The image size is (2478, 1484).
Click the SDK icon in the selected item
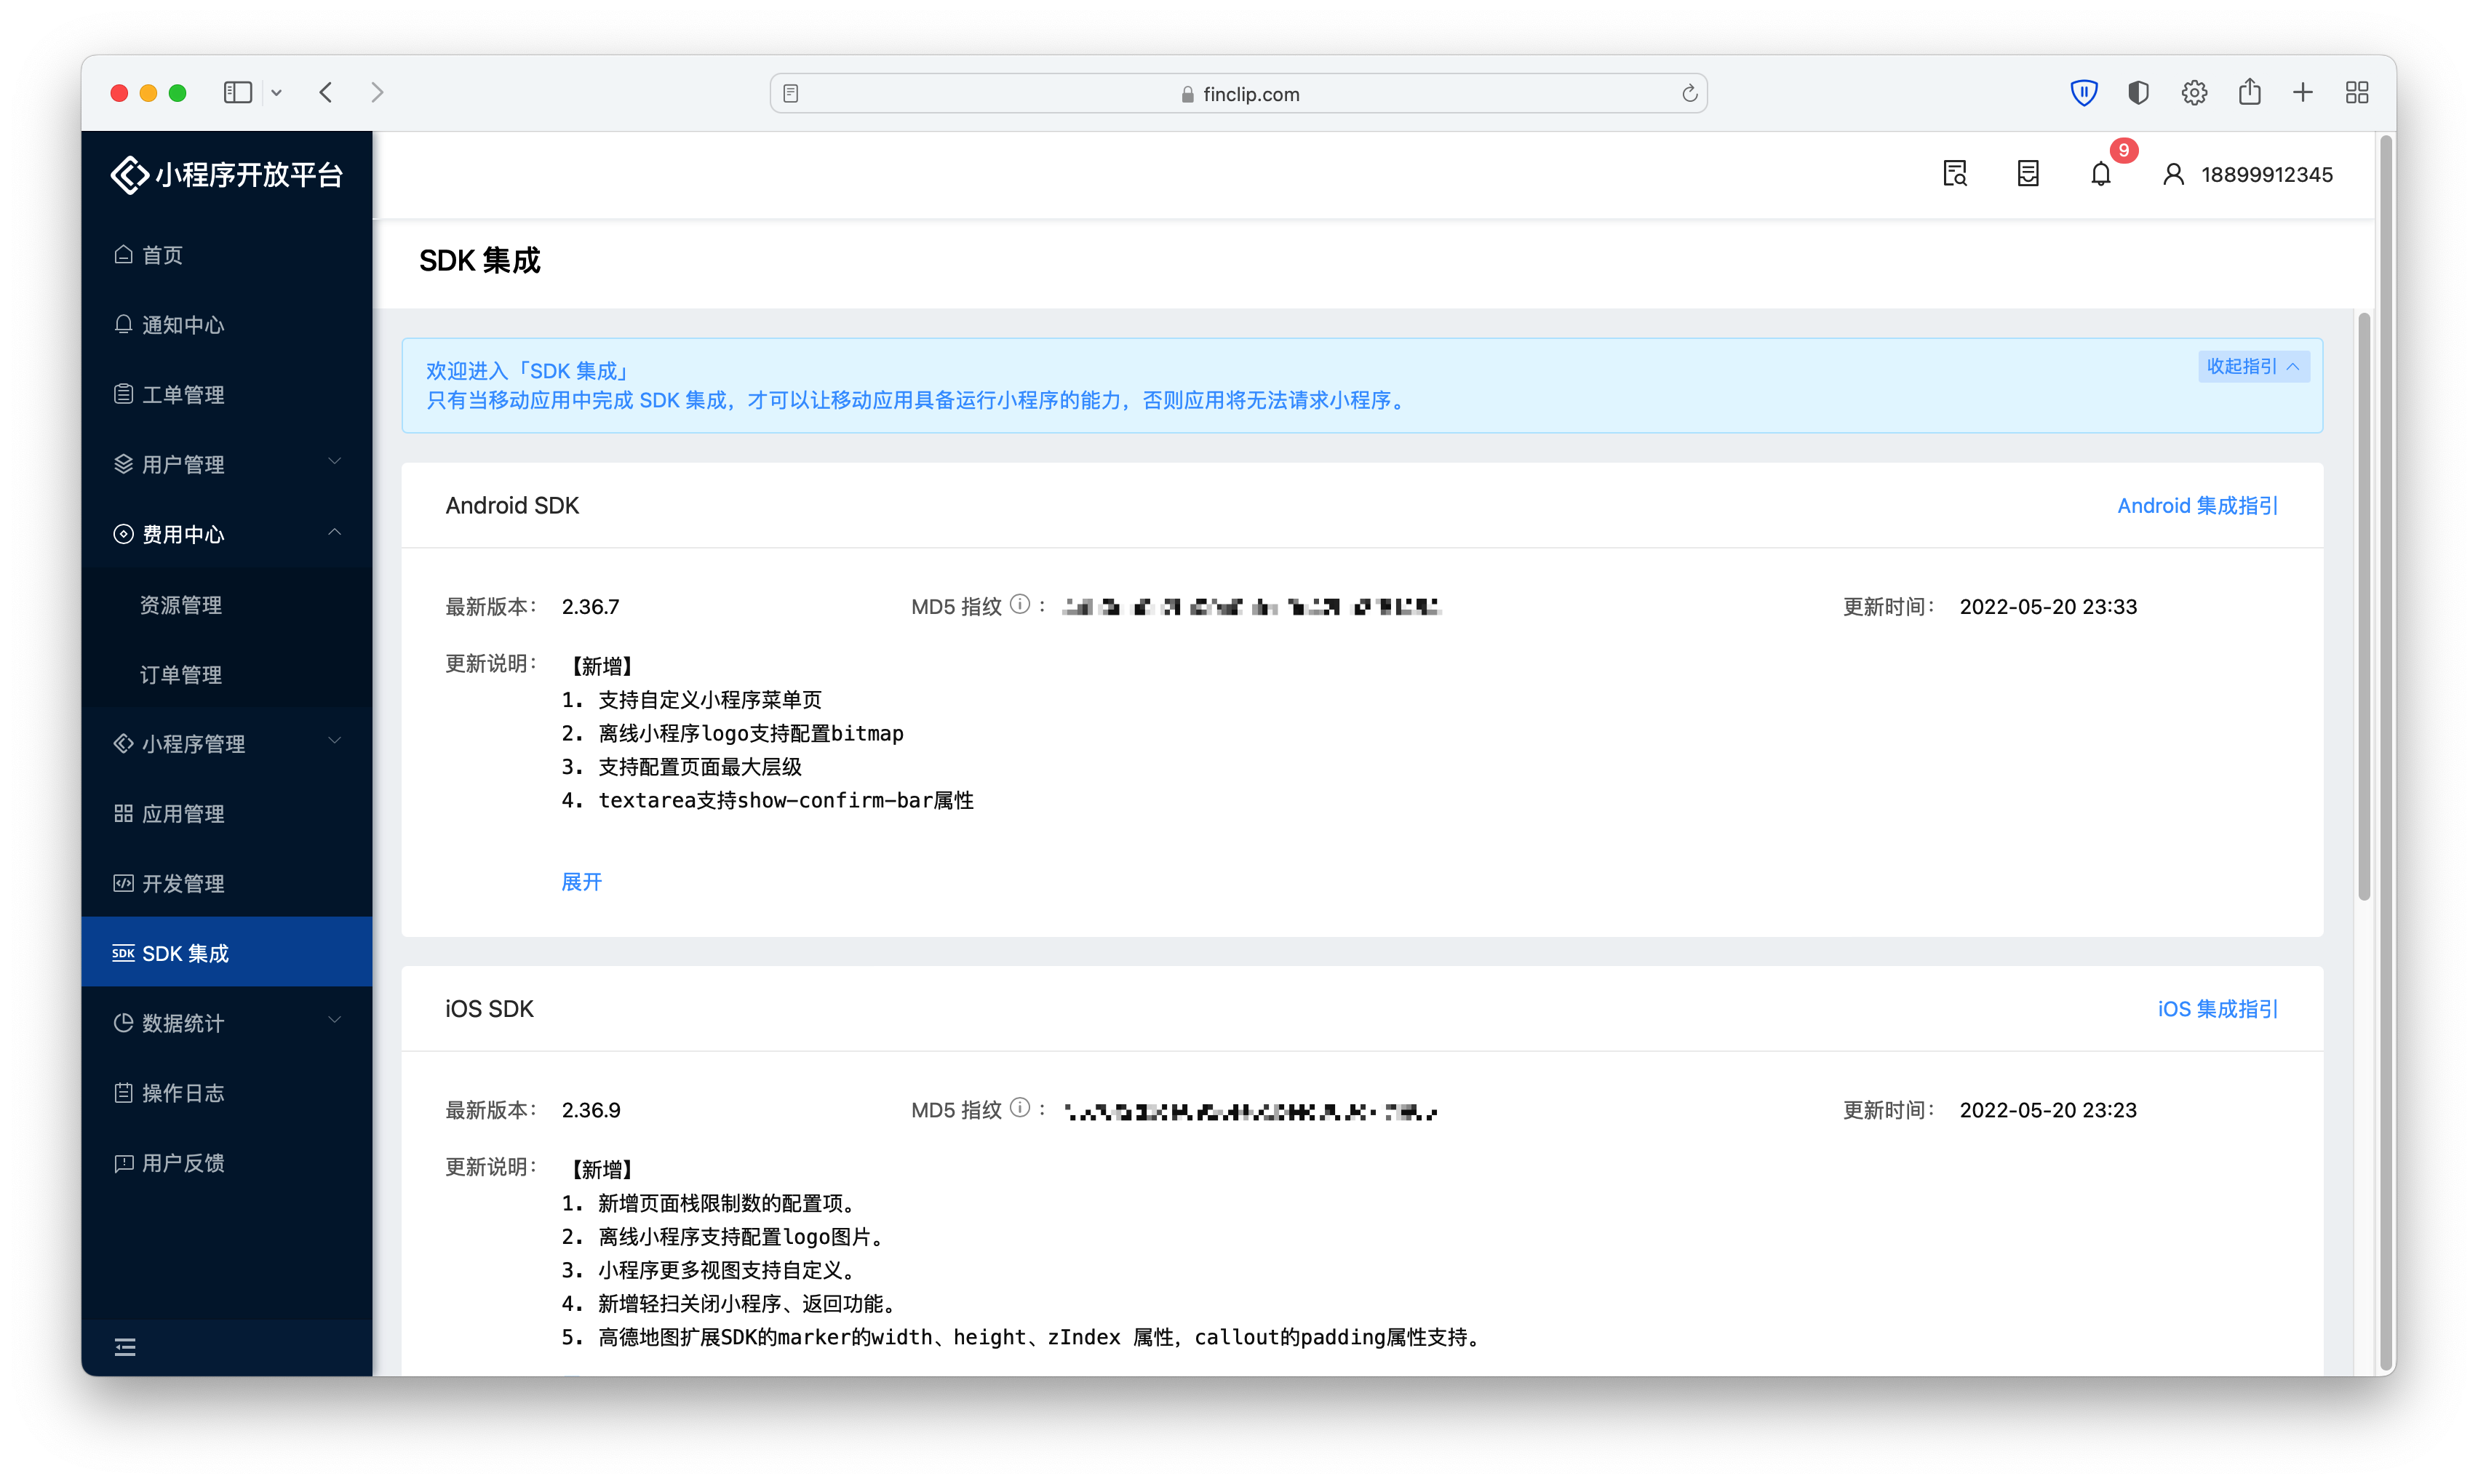(x=123, y=953)
